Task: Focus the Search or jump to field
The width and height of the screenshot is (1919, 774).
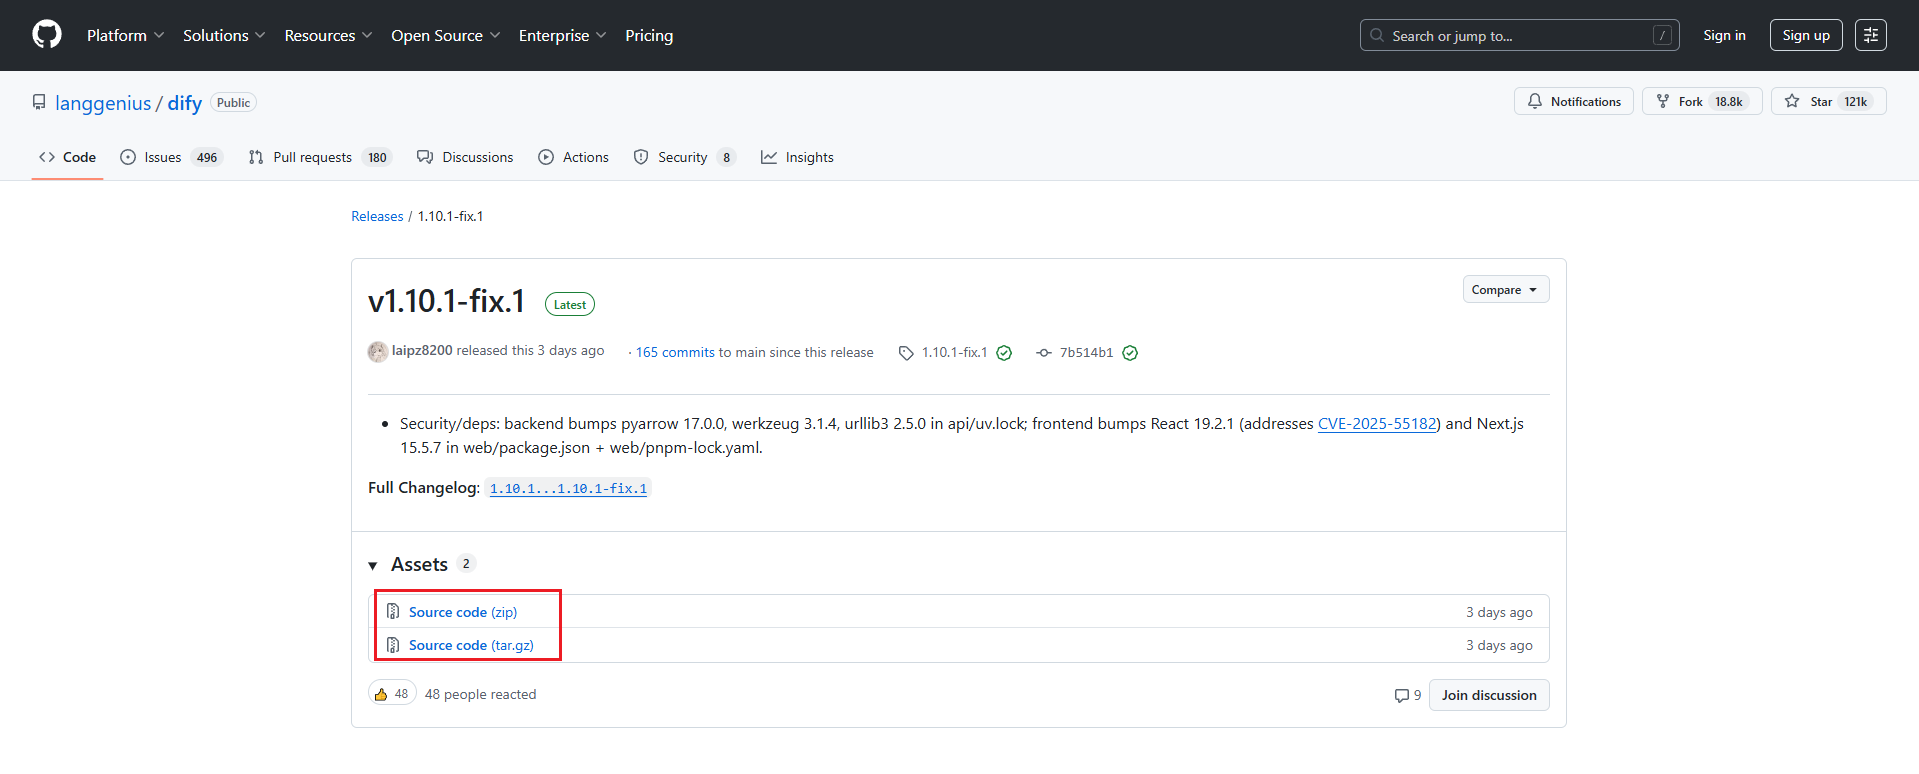Action: point(1519,35)
